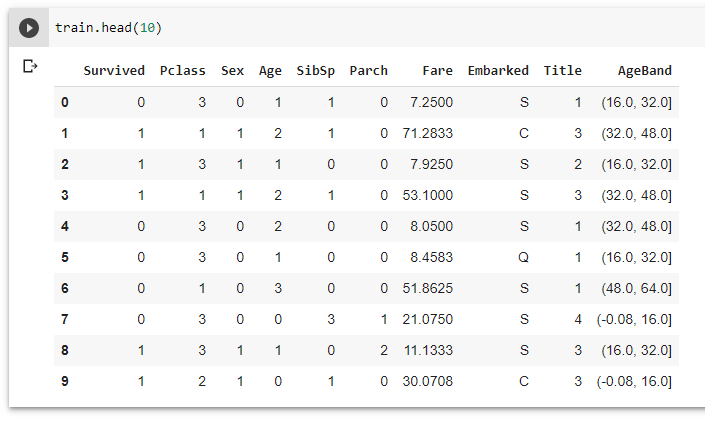
Task: Select the AgeBand column header
Action: coord(645,71)
